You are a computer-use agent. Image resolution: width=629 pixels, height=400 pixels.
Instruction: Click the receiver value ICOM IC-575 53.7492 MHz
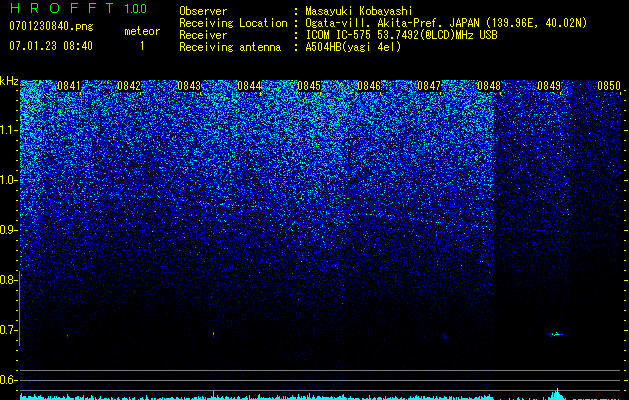(x=401, y=35)
